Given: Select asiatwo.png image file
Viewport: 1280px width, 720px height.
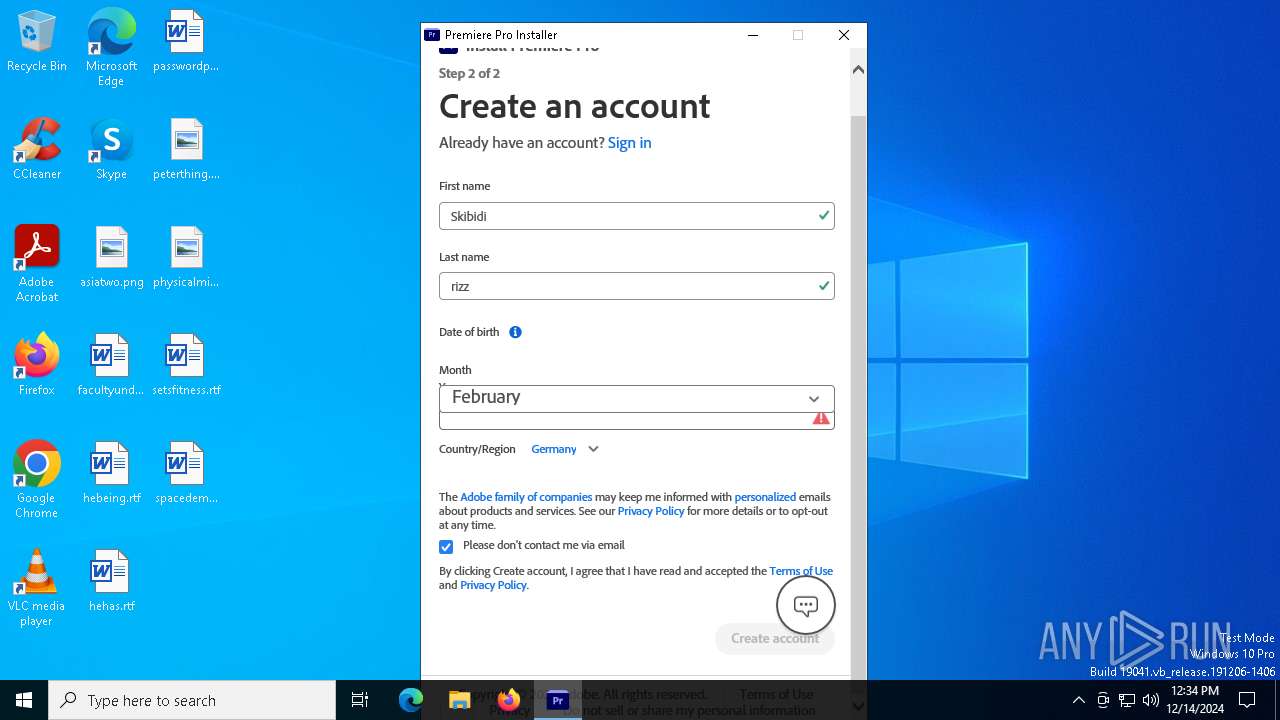Looking at the screenshot, I should (112, 258).
